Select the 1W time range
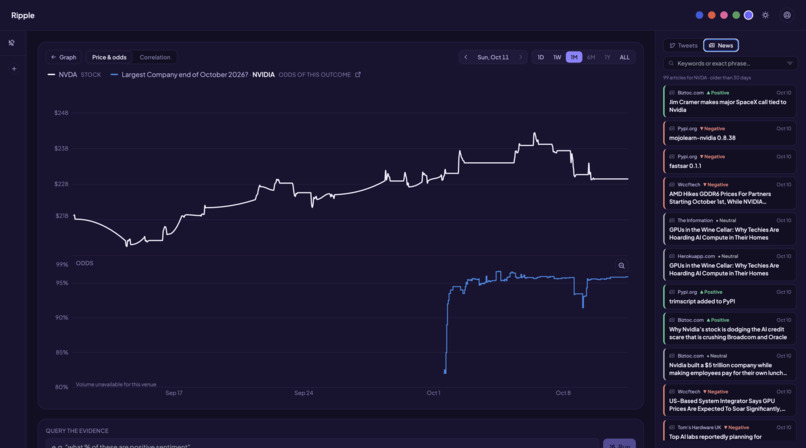Image resolution: width=806 pixels, height=448 pixels. point(557,57)
